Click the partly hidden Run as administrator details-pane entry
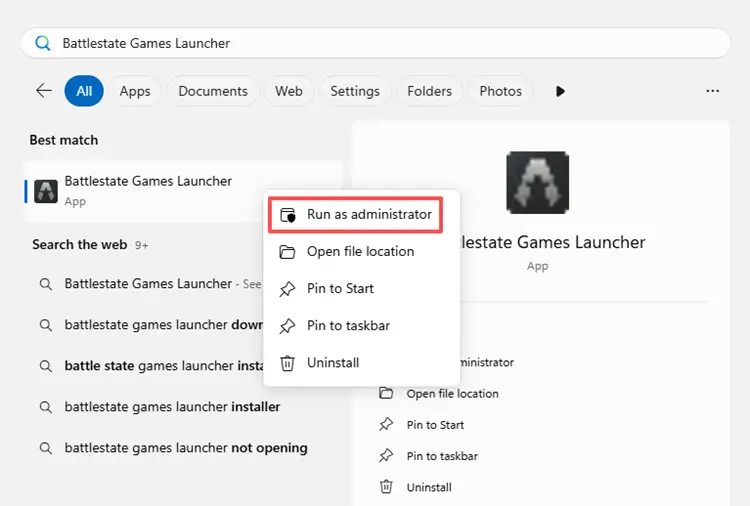This screenshot has width=750, height=506. [x=486, y=363]
